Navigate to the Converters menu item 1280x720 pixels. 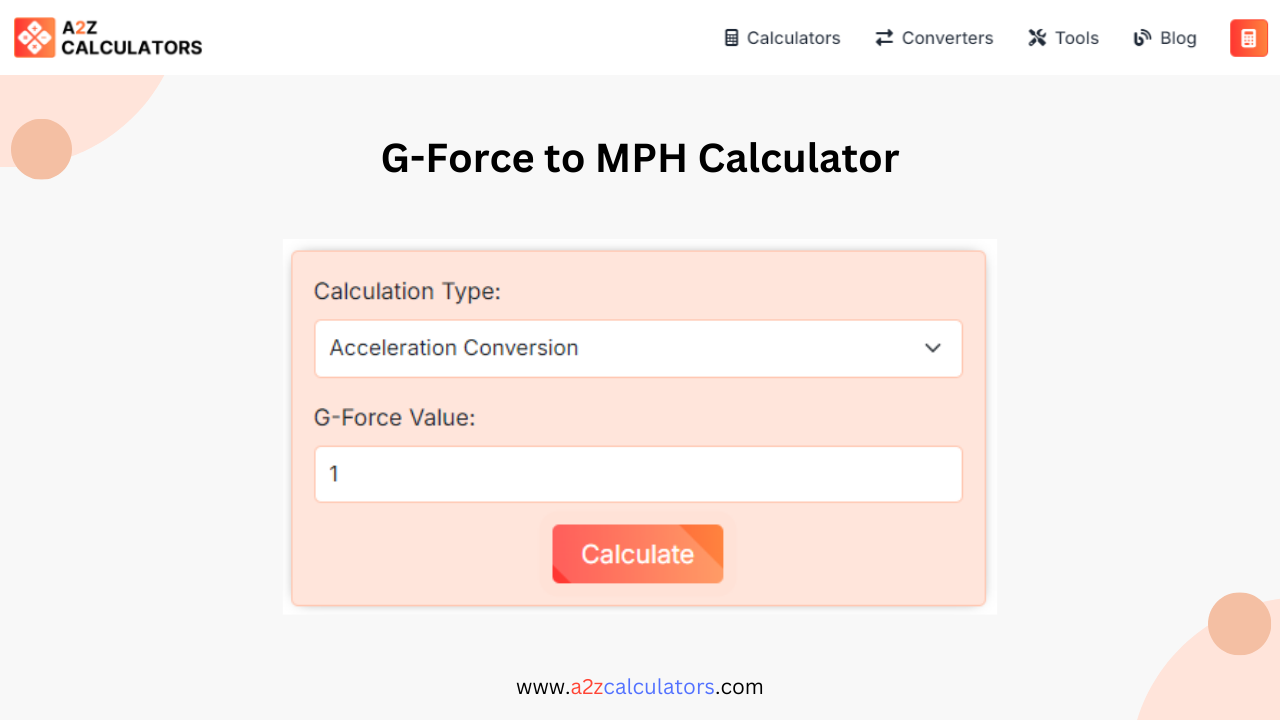click(934, 37)
